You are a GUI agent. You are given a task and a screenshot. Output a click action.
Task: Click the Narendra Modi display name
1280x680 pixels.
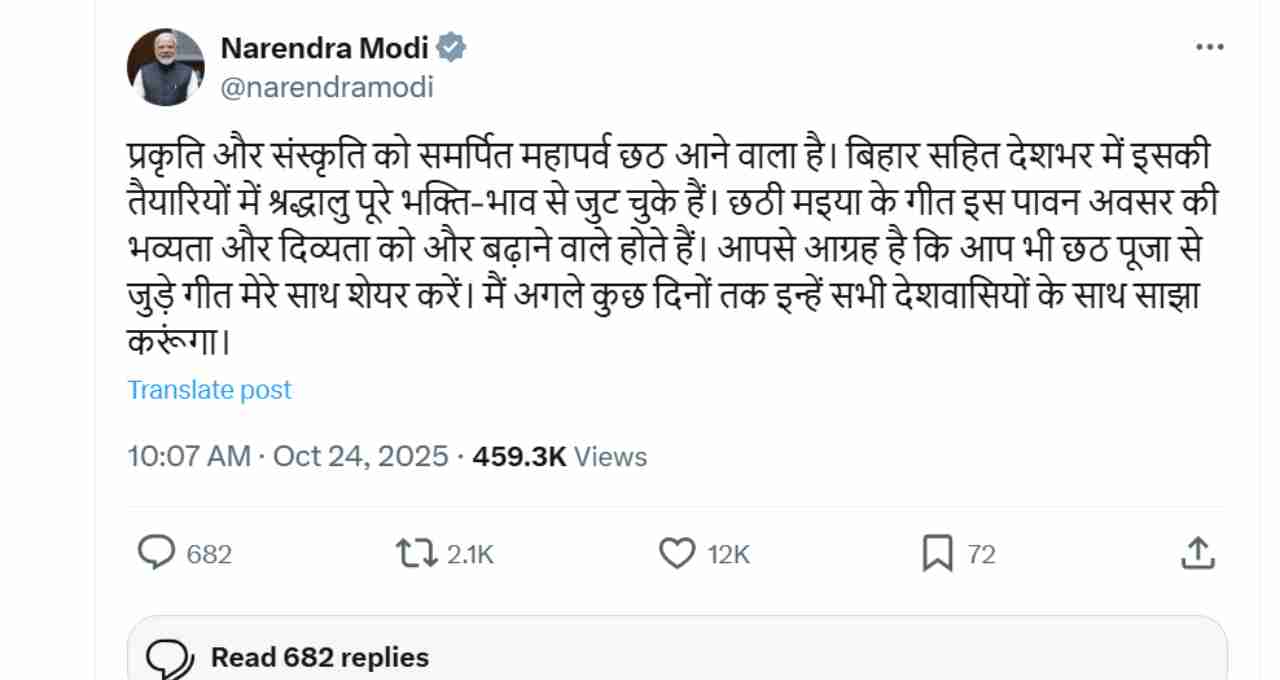click(x=324, y=47)
